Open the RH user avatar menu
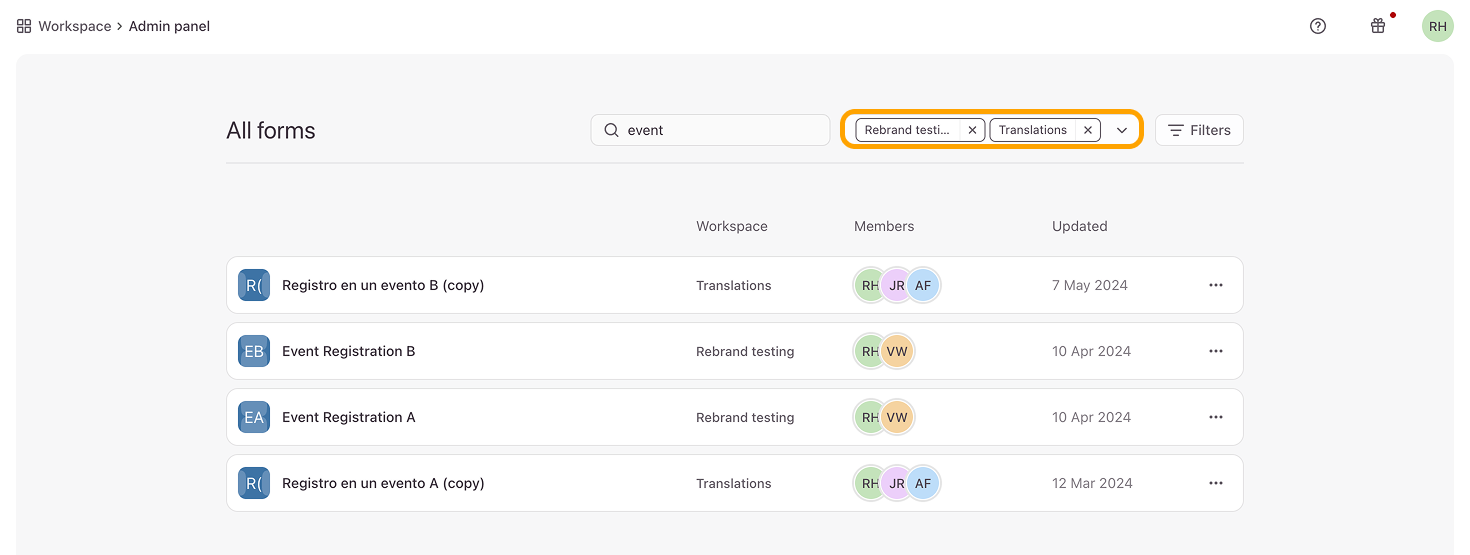 click(x=1438, y=26)
